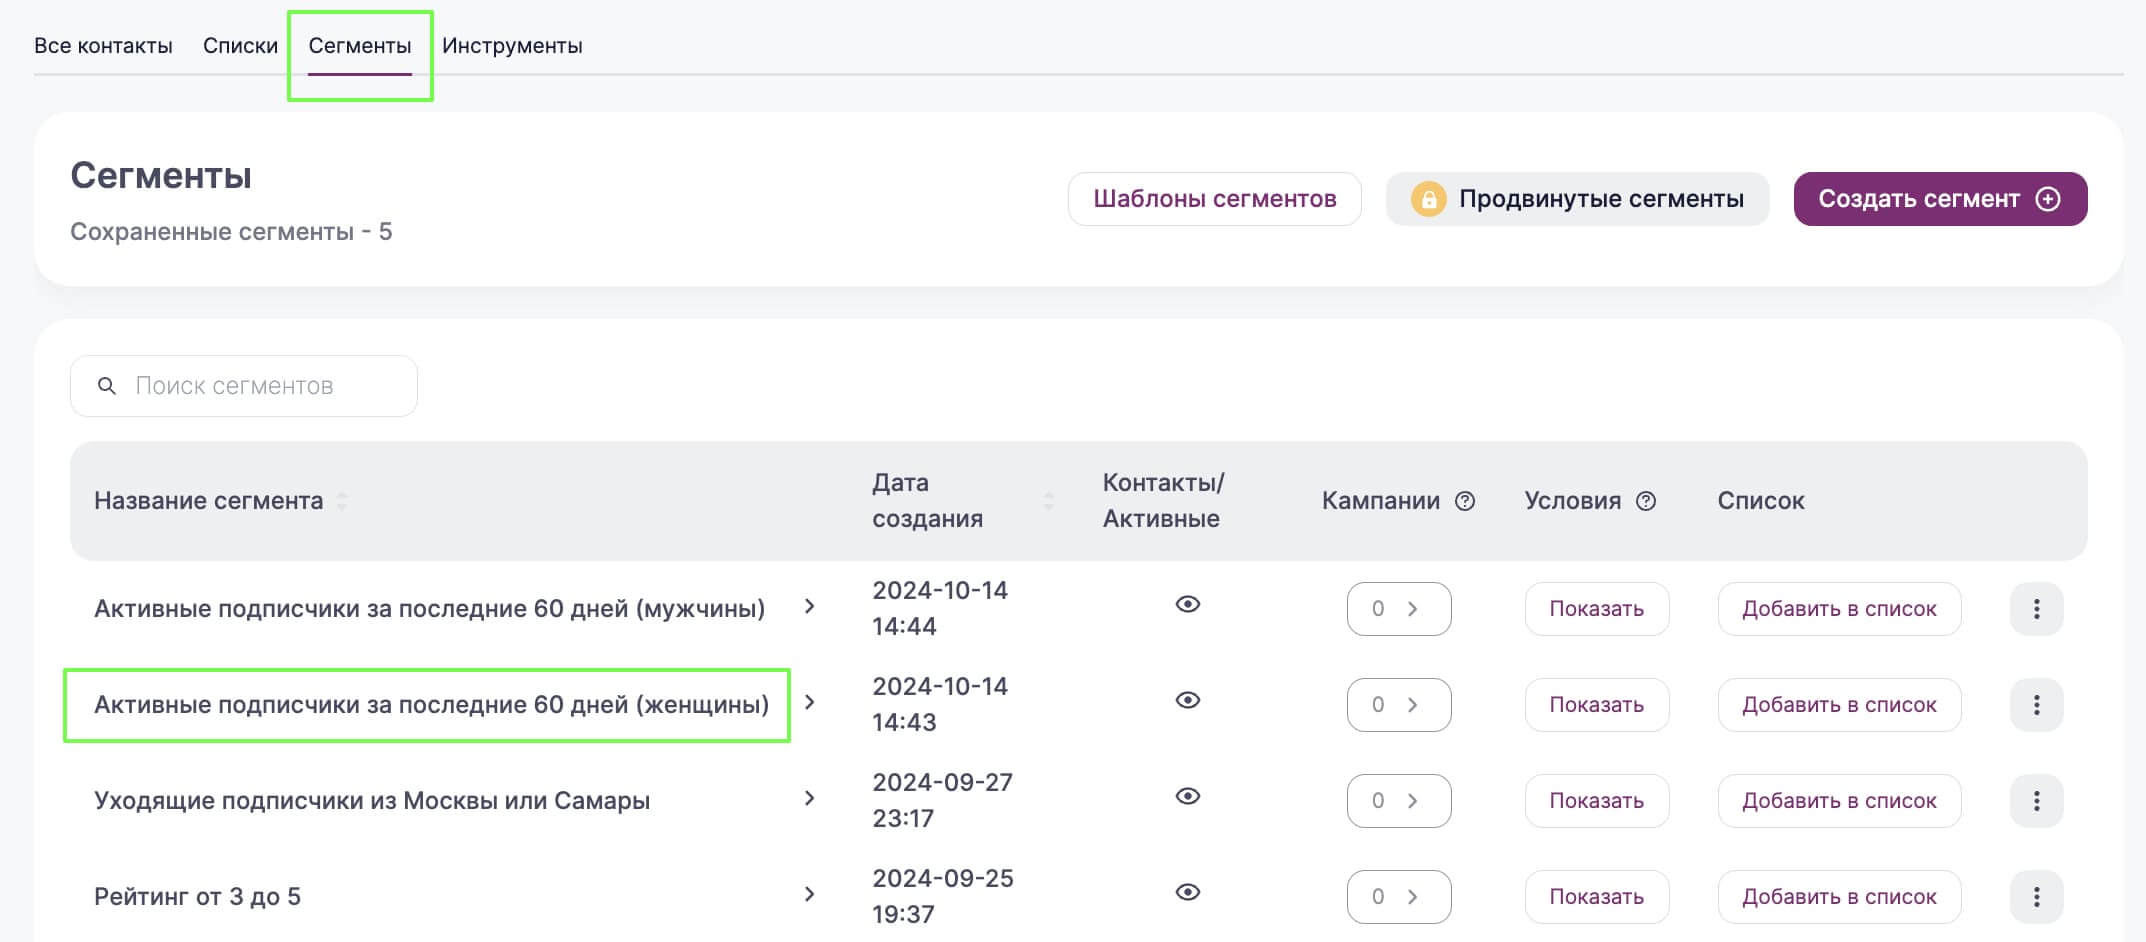Click the Продвинутые сегменты button
Image resolution: width=2146 pixels, height=942 pixels.
pyautogui.click(x=1577, y=199)
